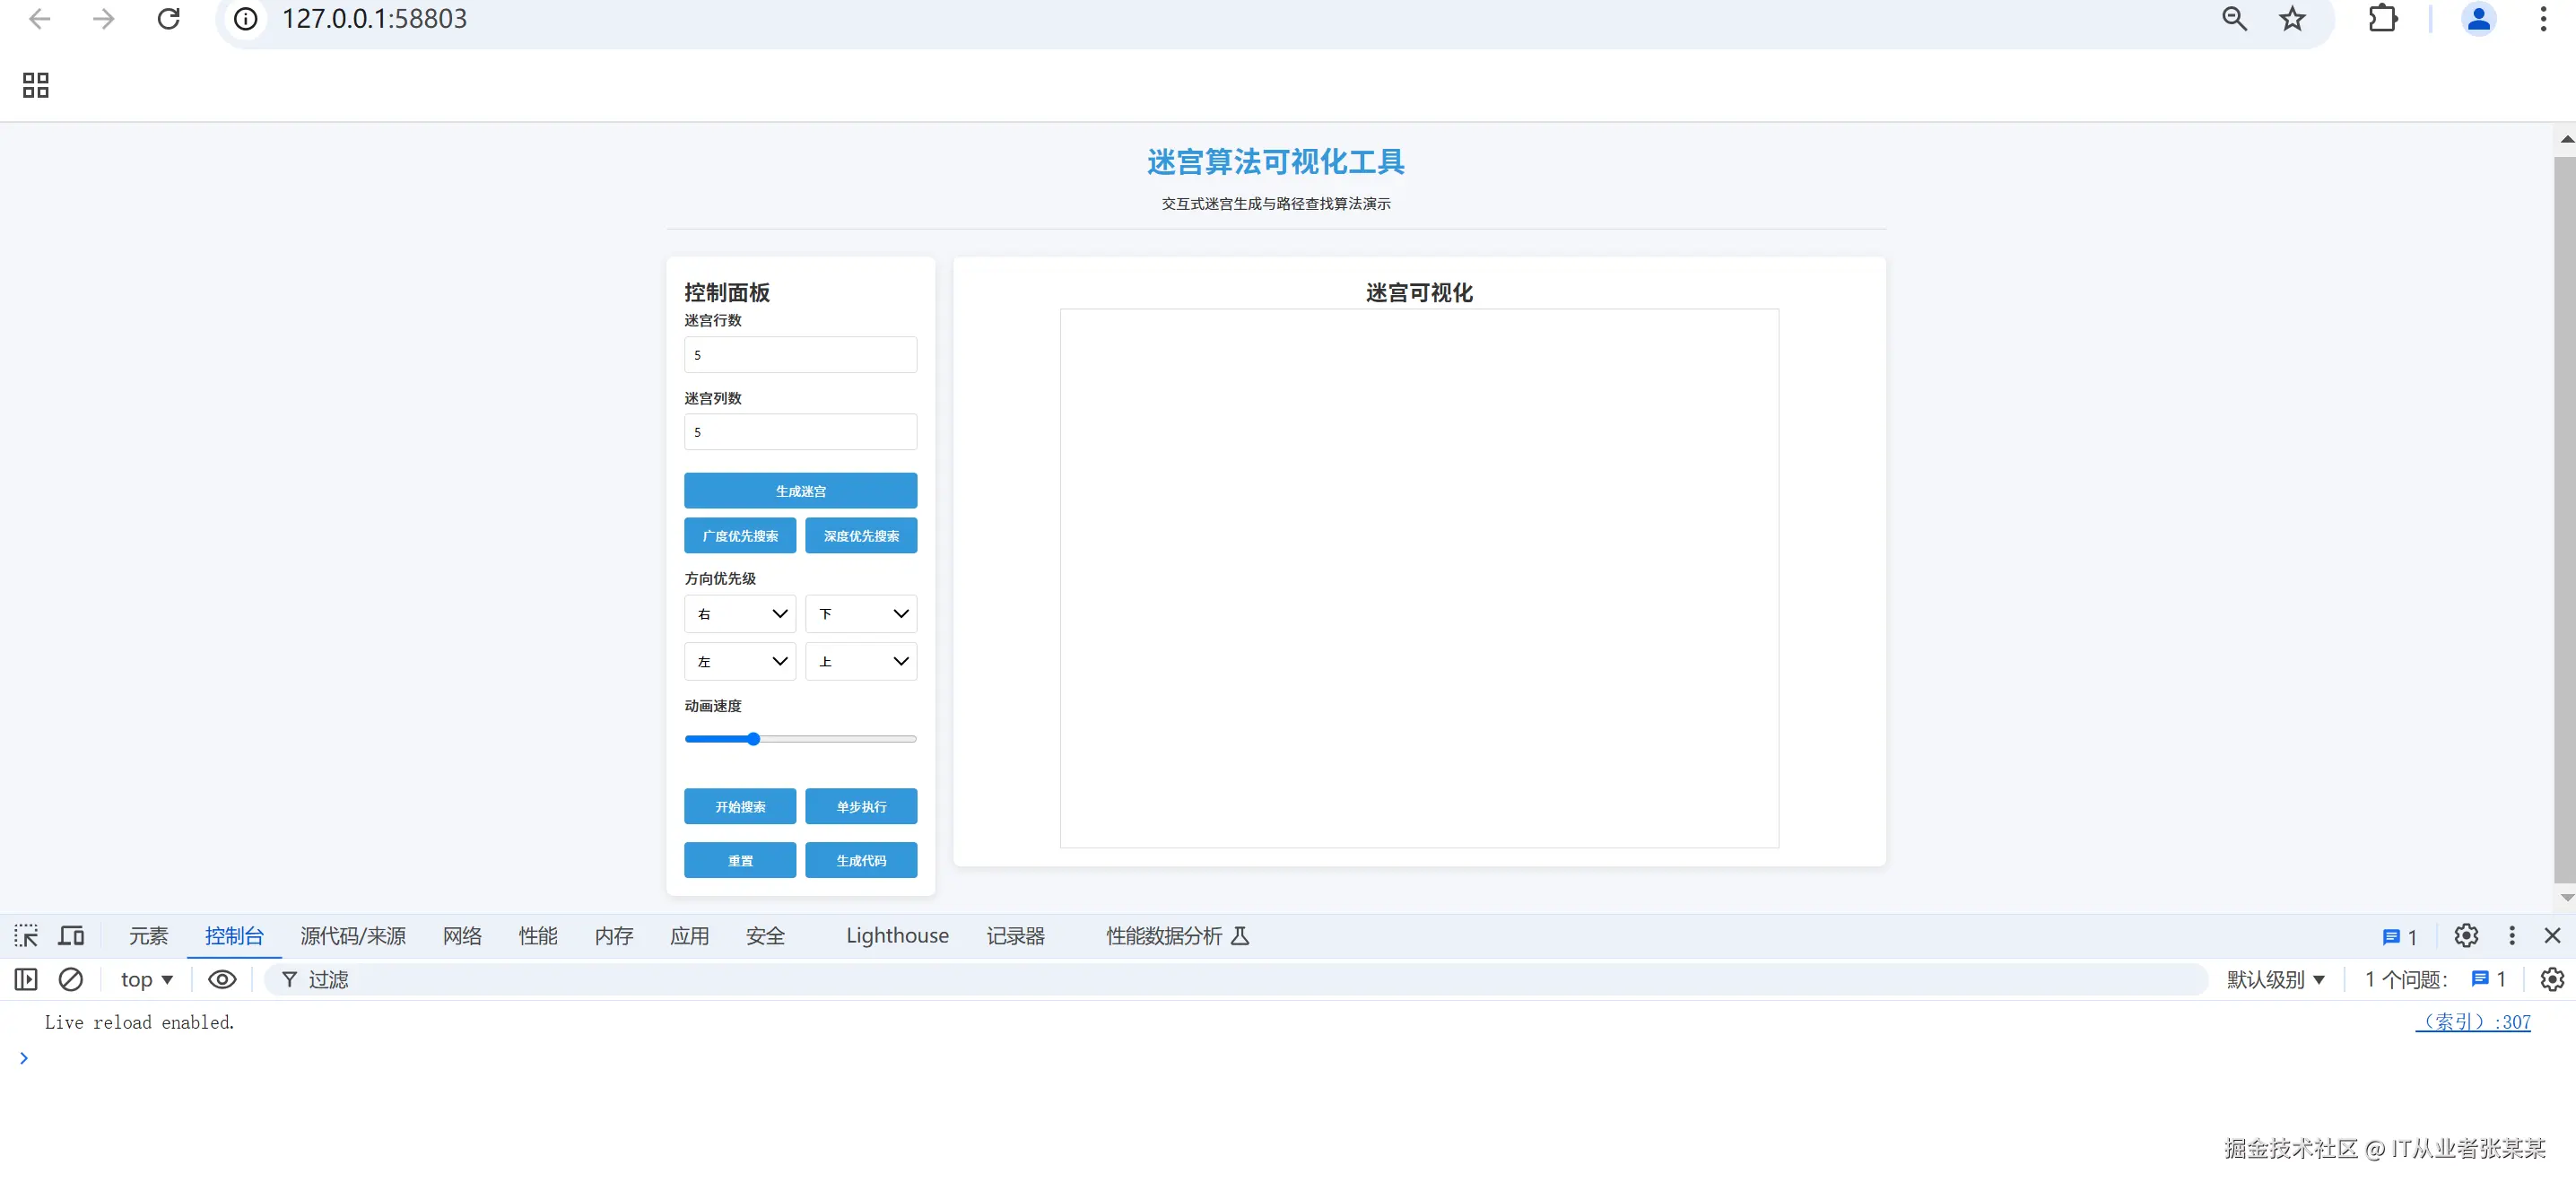Clear the console
The width and height of the screenshot is (2576, 1191).
[71, 980]
